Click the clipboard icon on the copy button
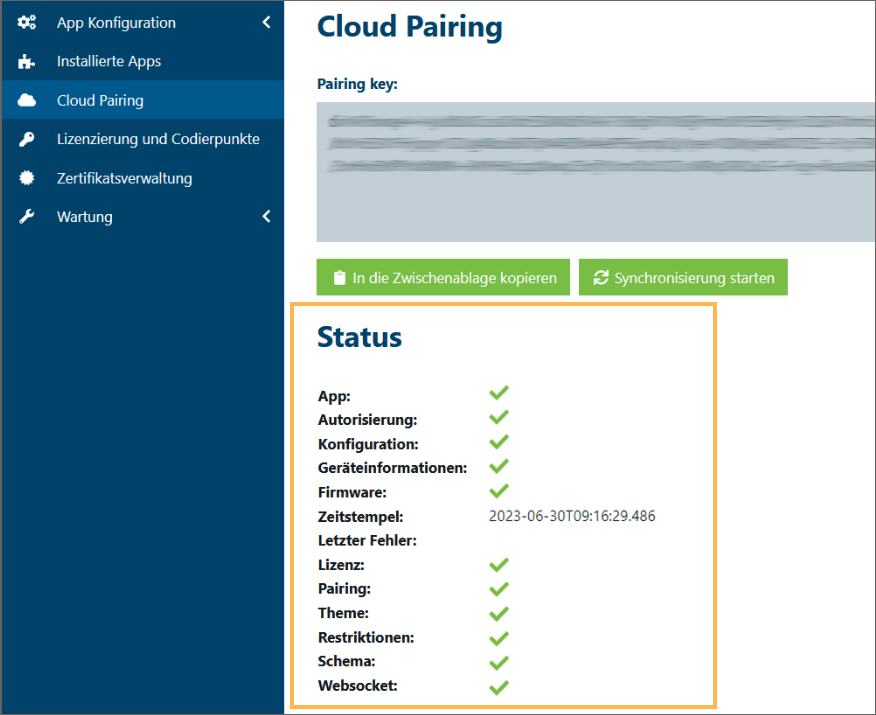The height and width of the screenshot is (715, 876). (x=339, y=278)
